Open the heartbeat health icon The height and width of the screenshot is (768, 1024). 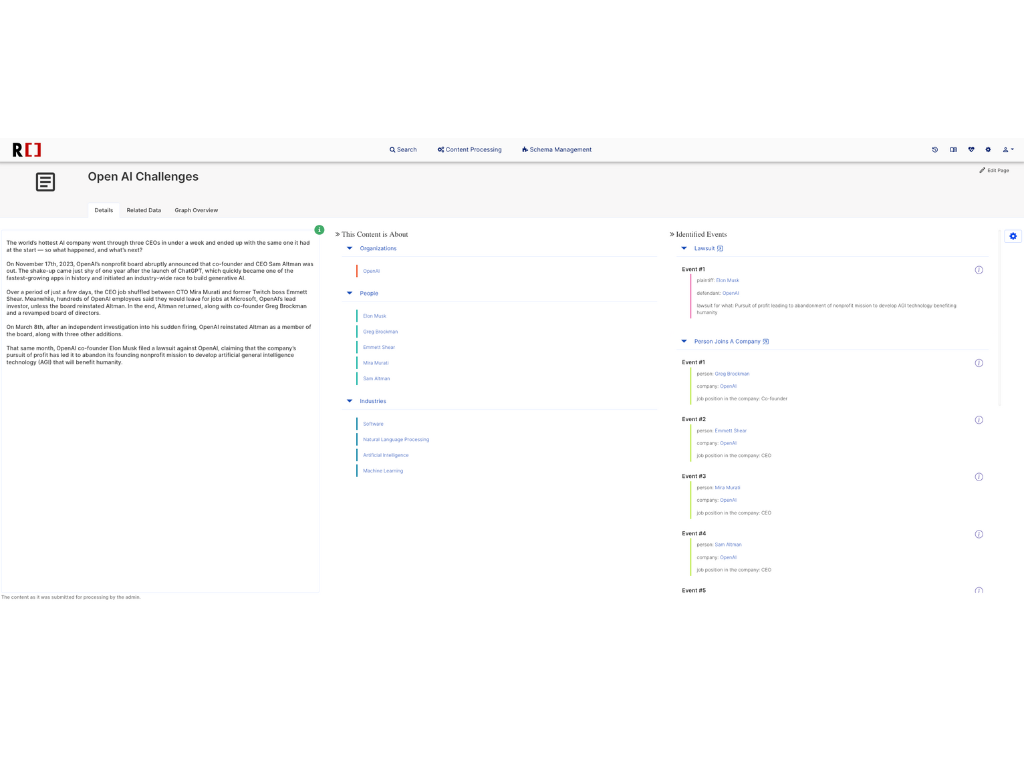pos(971,150)
